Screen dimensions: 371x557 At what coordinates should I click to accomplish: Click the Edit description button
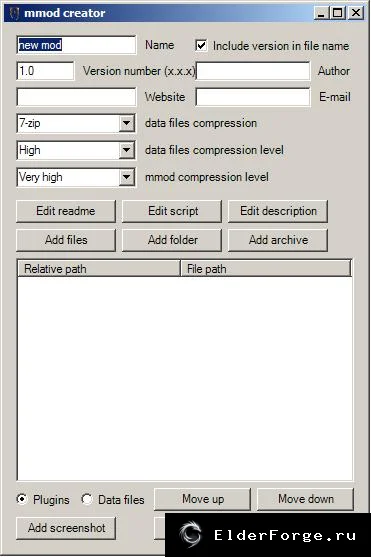(278, 211)
